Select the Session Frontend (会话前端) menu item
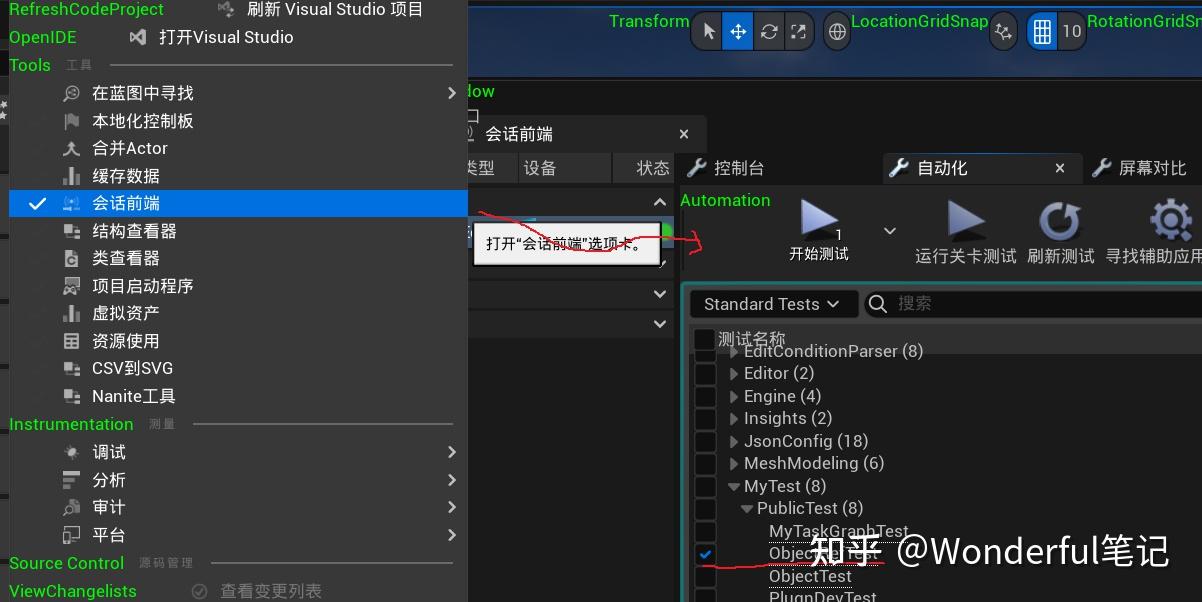 point(238,203)
